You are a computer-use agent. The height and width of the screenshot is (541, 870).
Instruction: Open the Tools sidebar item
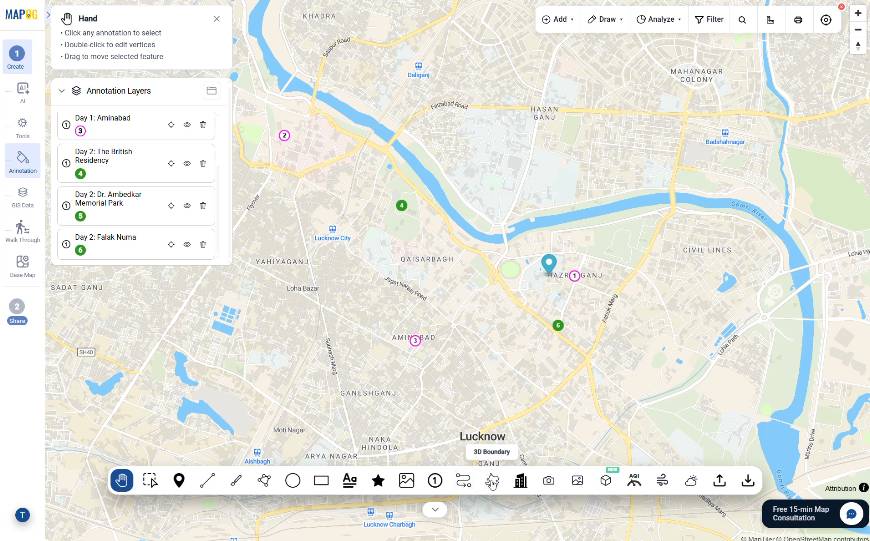(x=22, y=128)
